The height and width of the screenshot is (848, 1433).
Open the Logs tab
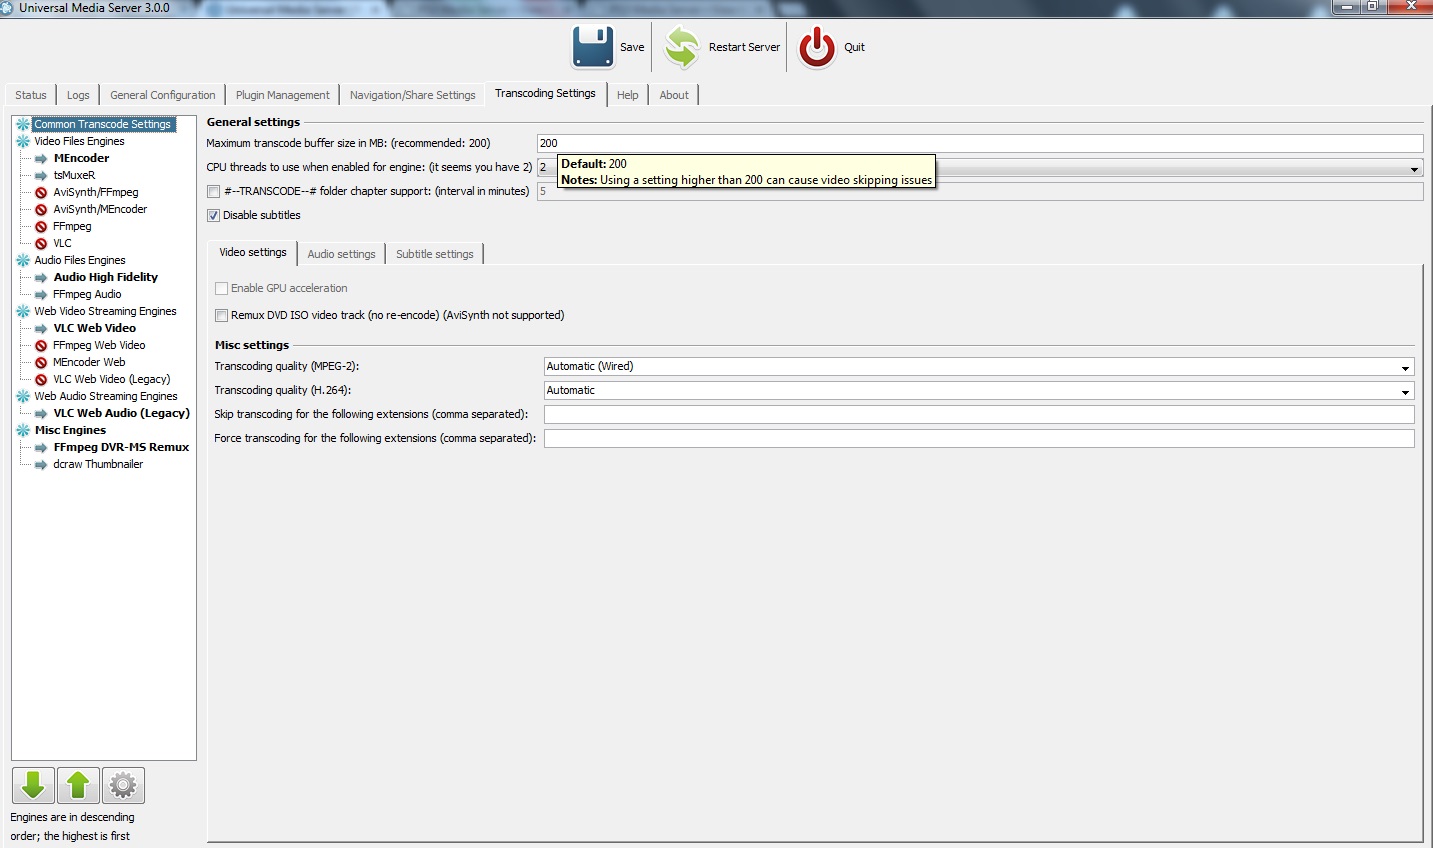point(78,95)
